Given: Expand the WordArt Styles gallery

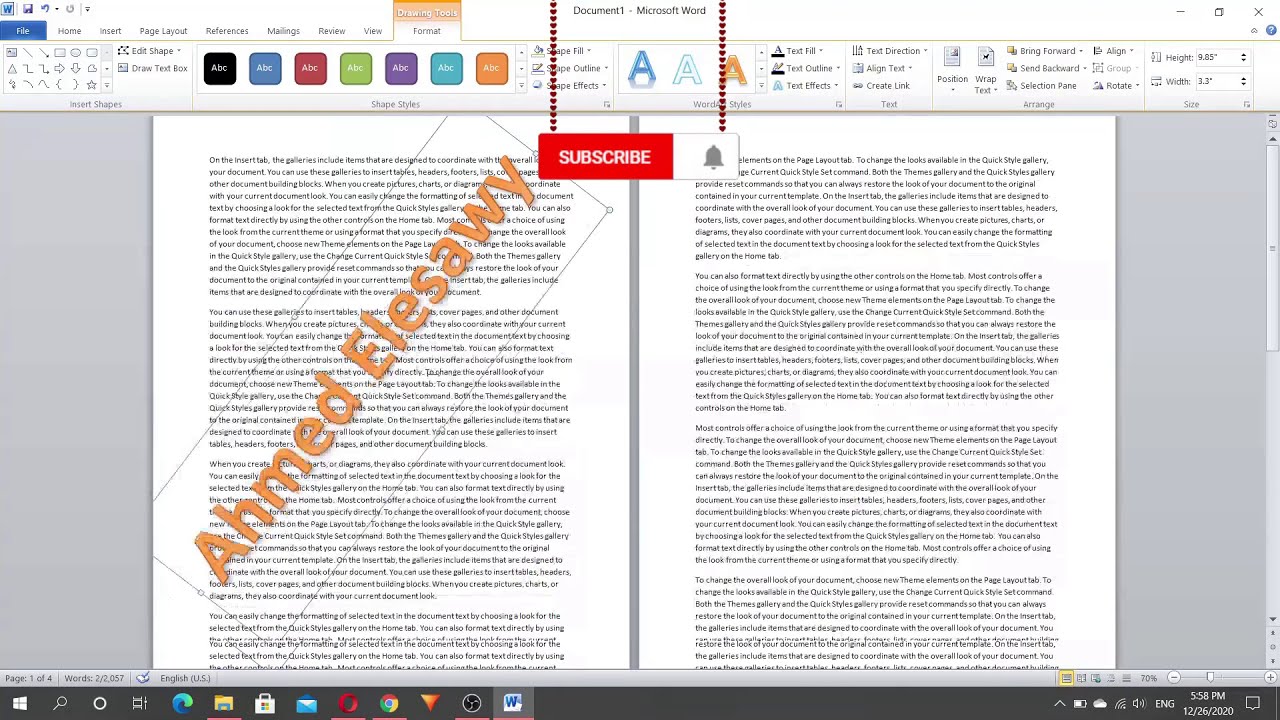Looking at the screenshot, I should coord(761,86).
